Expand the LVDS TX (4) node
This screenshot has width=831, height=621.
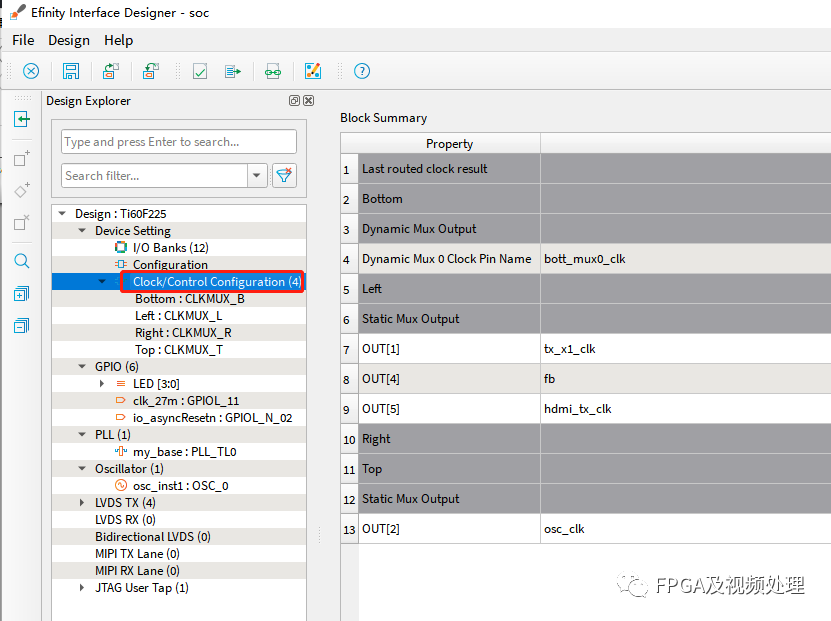pyautogui.click(x=84, y=503)
